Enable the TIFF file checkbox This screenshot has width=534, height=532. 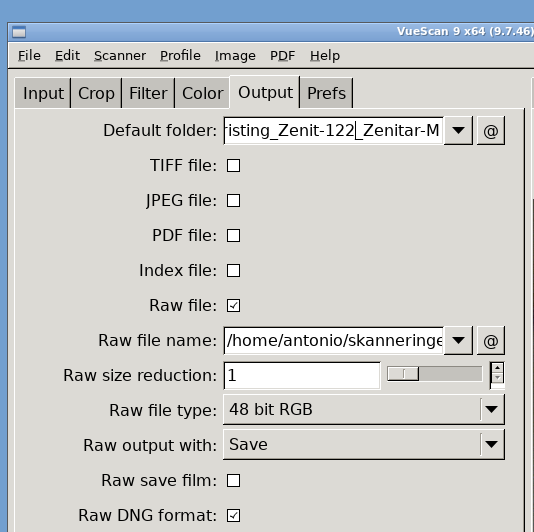coord(233,166)
